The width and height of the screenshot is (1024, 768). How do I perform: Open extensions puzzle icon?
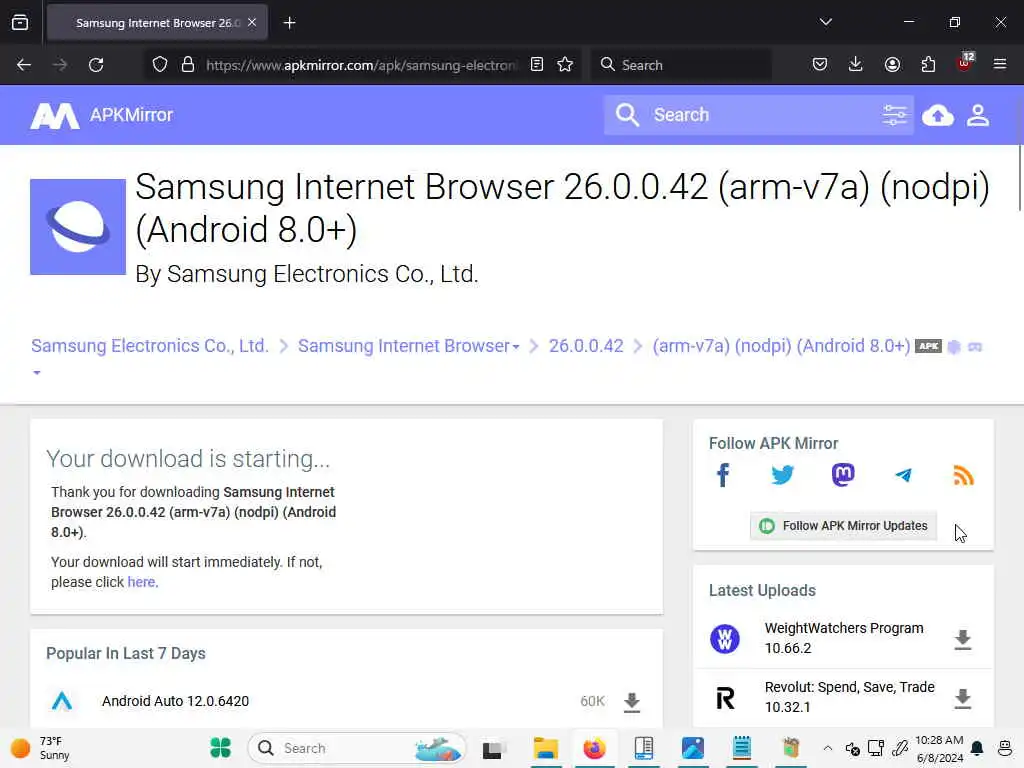(x=928, y=64)
